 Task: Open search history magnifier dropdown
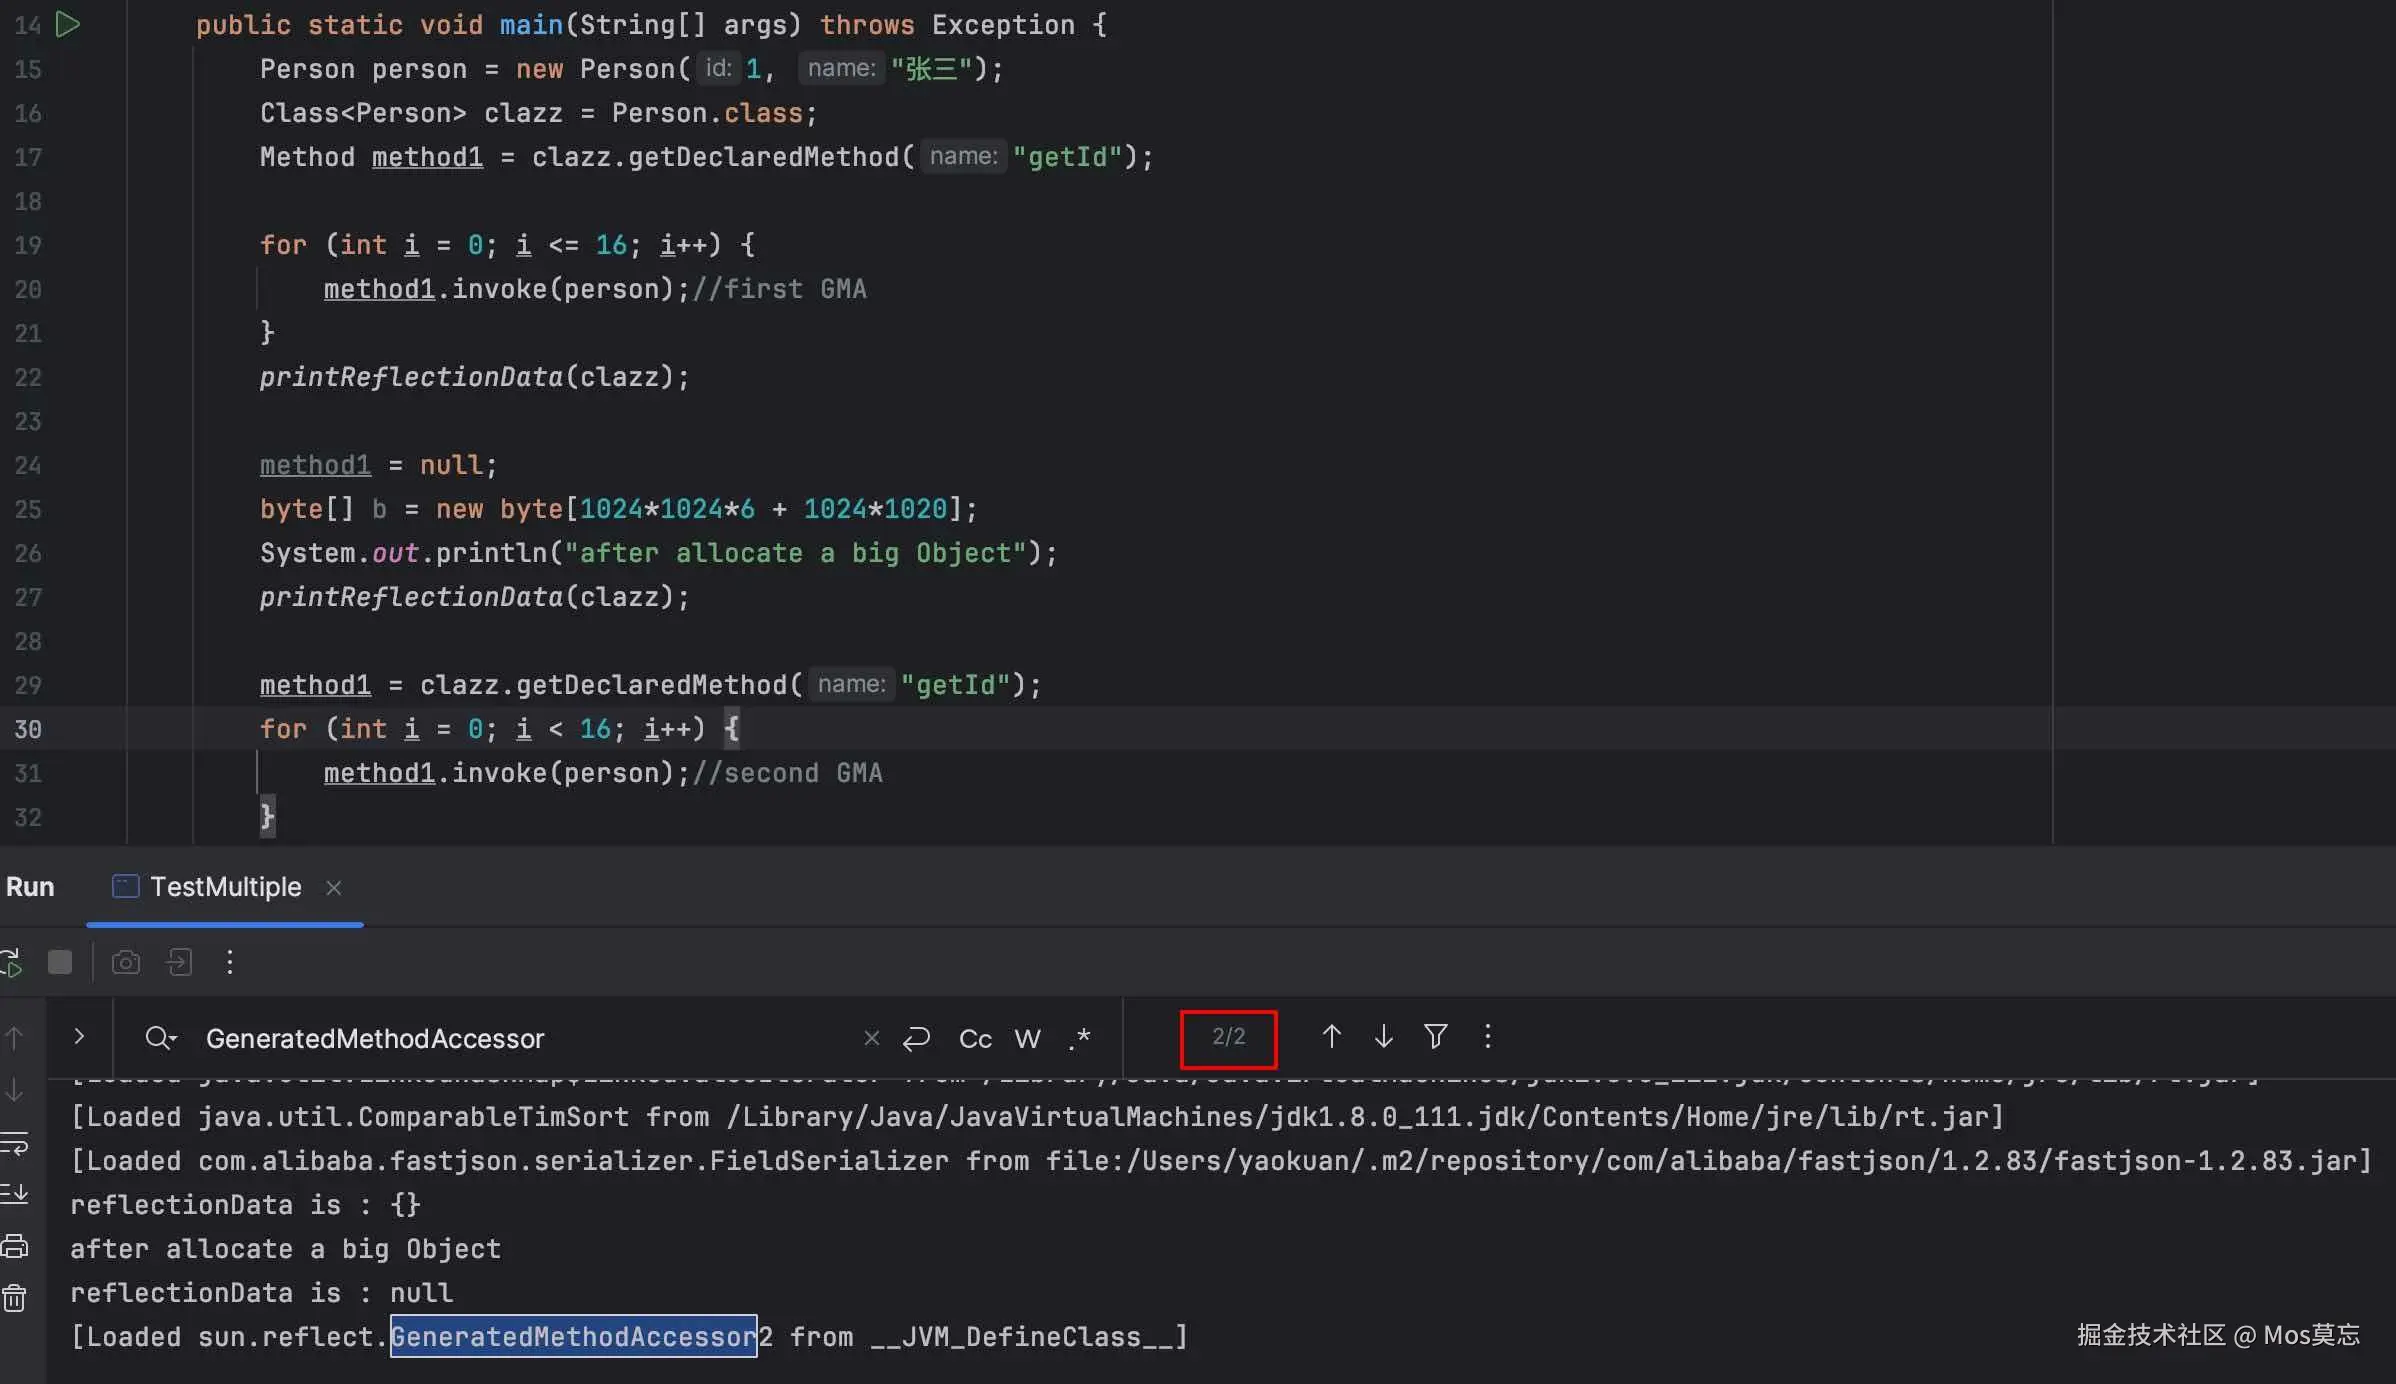point(160,1039)
